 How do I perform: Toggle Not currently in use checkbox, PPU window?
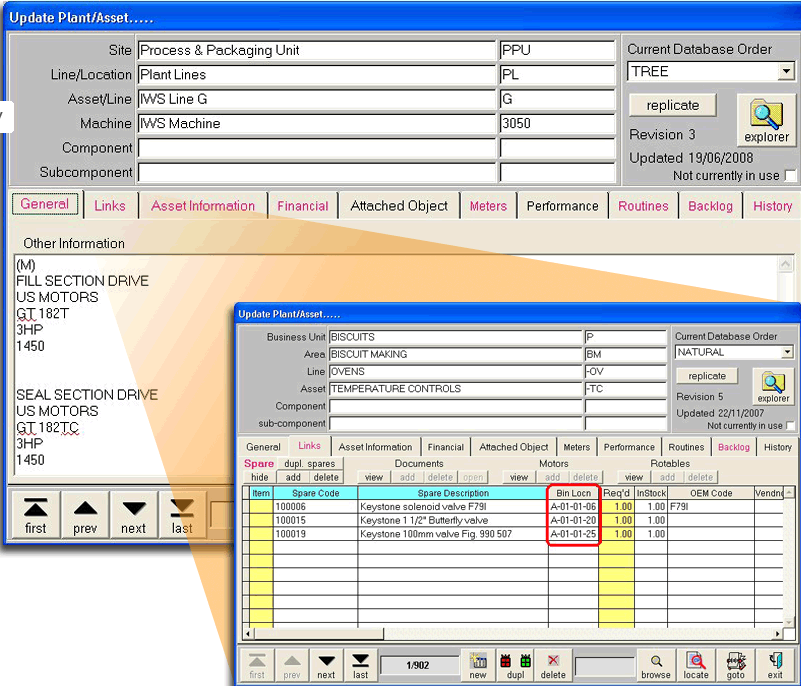[x=791, y=176]
